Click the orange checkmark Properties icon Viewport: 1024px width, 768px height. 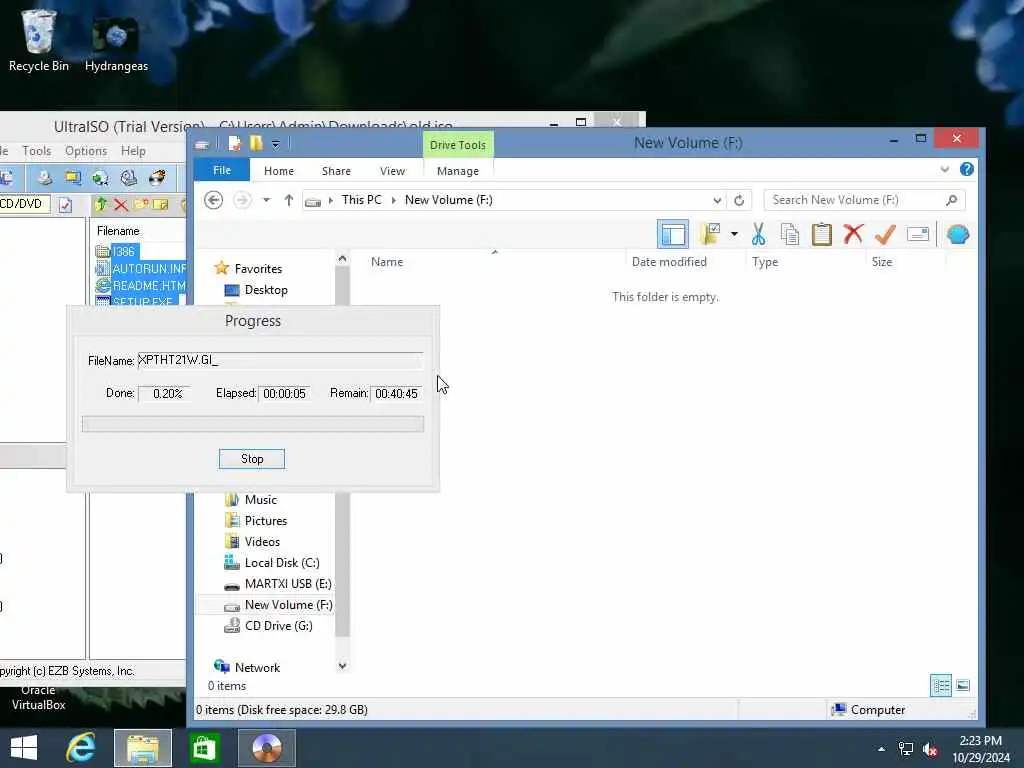885,234
